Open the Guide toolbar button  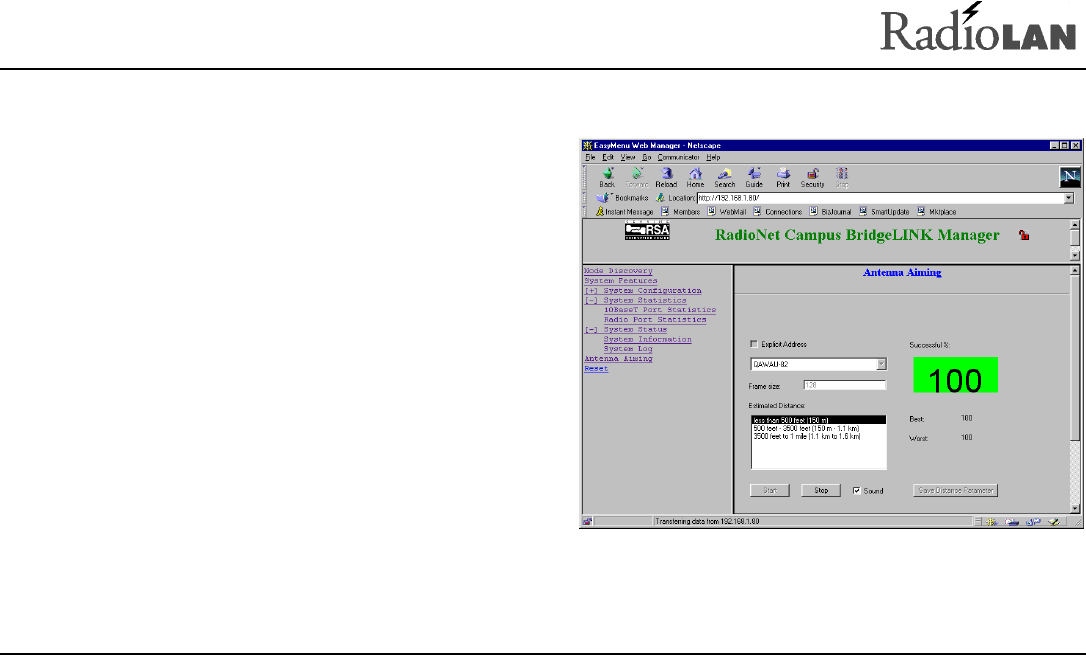(754, 177)
